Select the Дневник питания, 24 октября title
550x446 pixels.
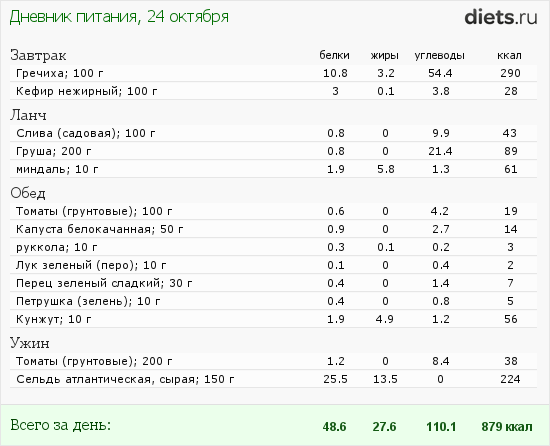tap(119, 17)
